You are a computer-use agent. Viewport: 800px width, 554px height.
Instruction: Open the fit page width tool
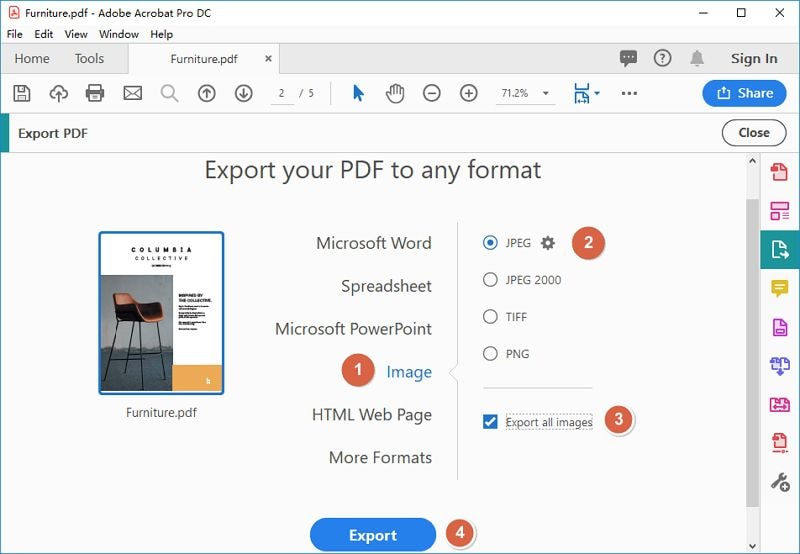[582, 93]
